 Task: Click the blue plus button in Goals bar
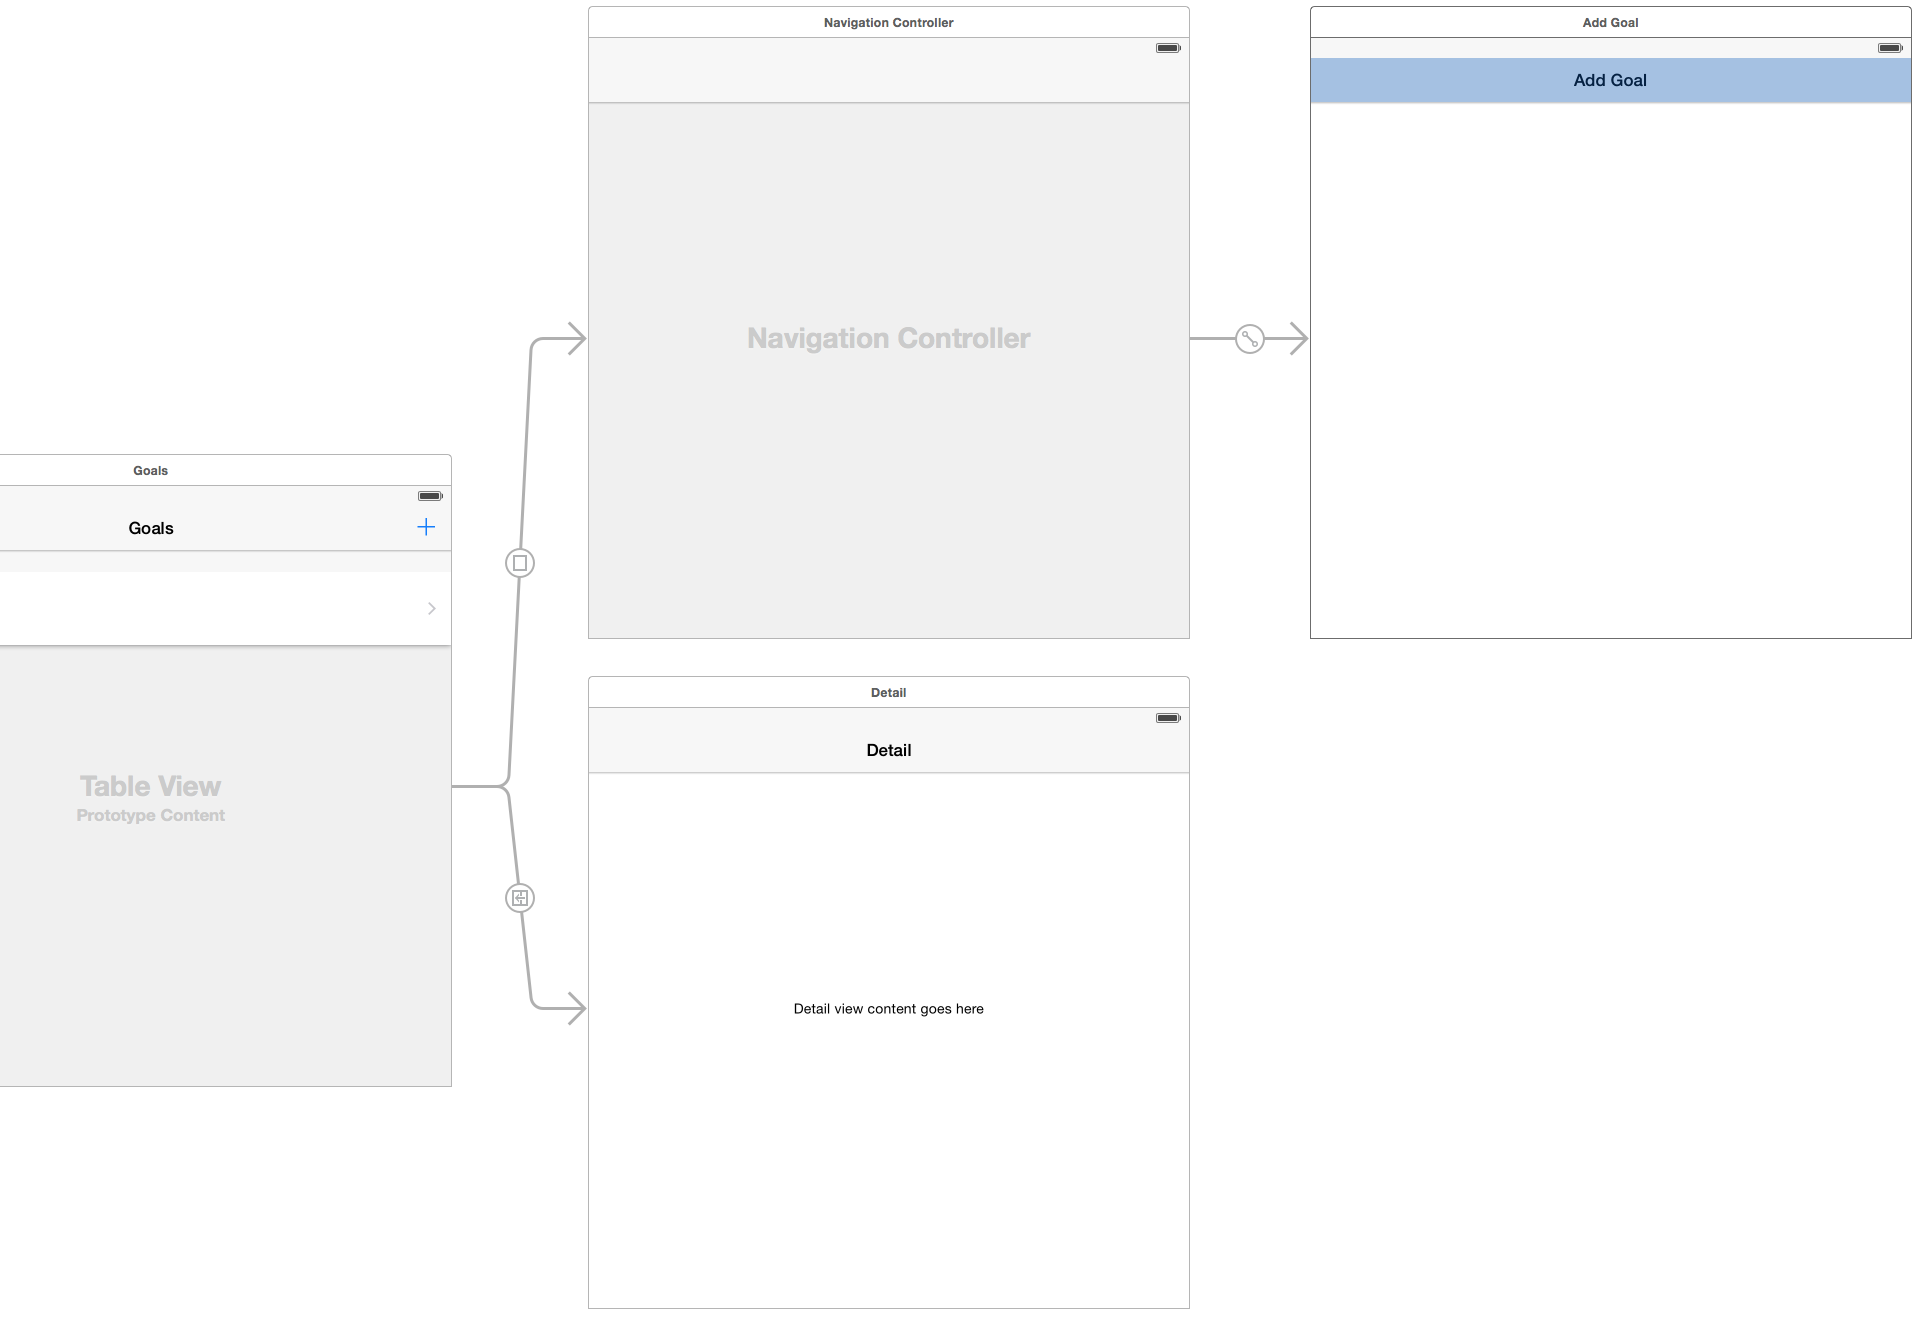point(426,527)
